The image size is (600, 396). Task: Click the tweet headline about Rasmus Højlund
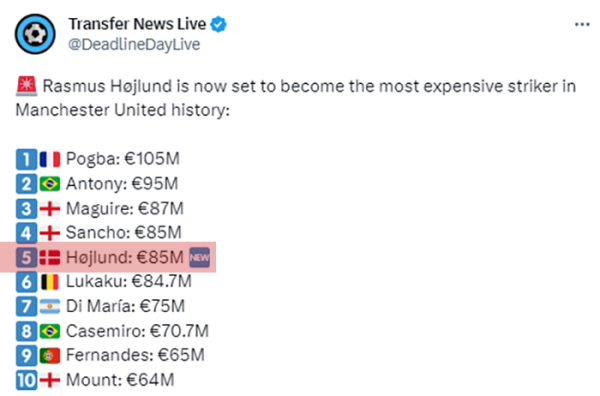coord(296,98)
